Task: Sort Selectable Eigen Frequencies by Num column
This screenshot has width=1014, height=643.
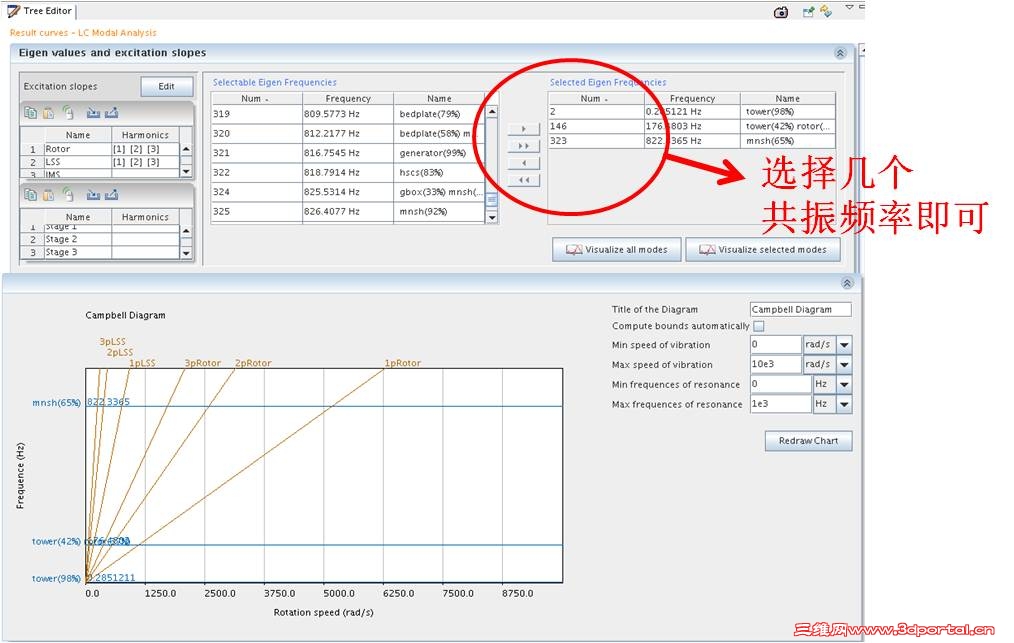Action: 257,98
